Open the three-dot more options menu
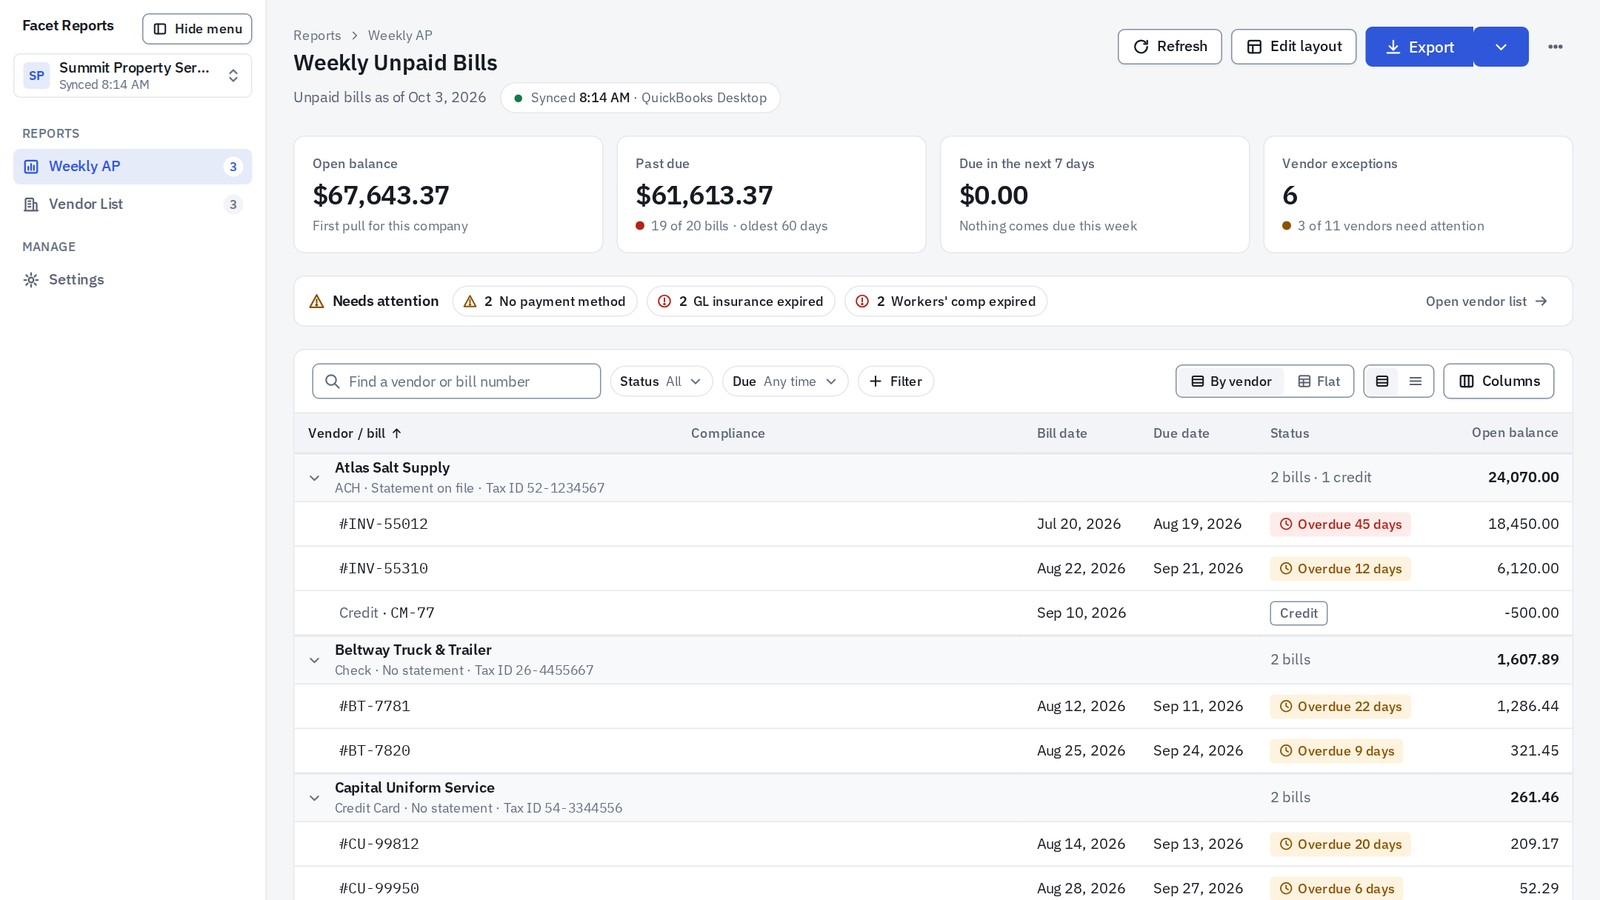 1555,47
